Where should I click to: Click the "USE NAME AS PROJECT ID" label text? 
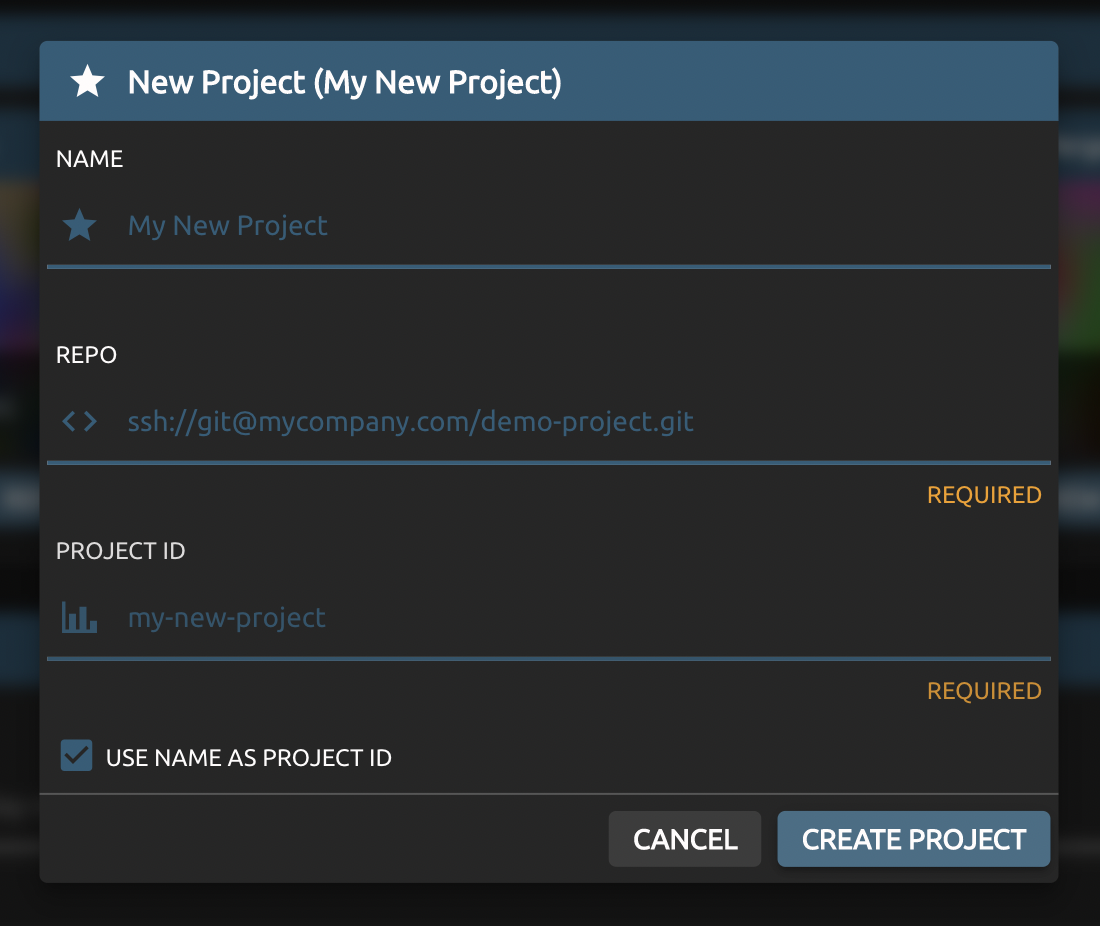(249, 758)
